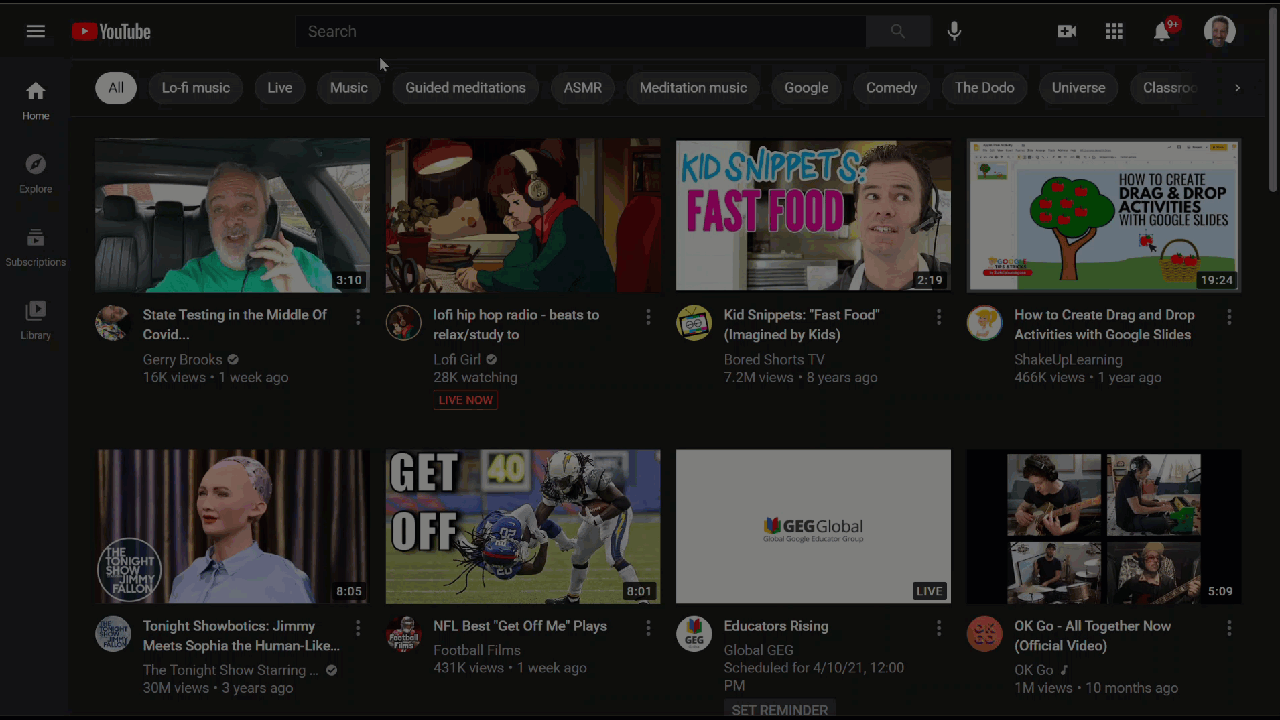
Task: Open the ShakeUpLearning channel name link
Action: point(1068,359)
